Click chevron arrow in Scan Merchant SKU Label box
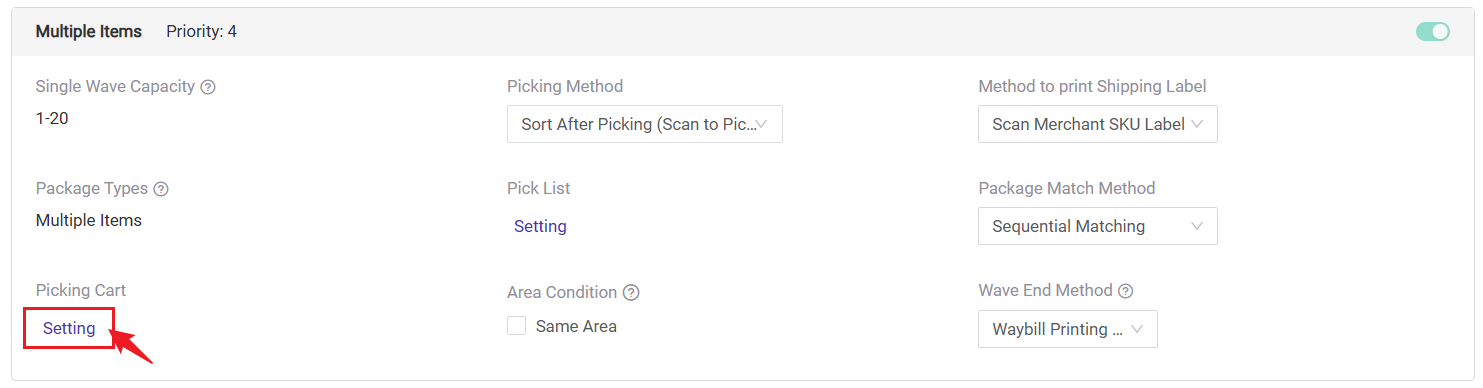The height and width of the screenshot is (388, 1483). coord(1198,125)
